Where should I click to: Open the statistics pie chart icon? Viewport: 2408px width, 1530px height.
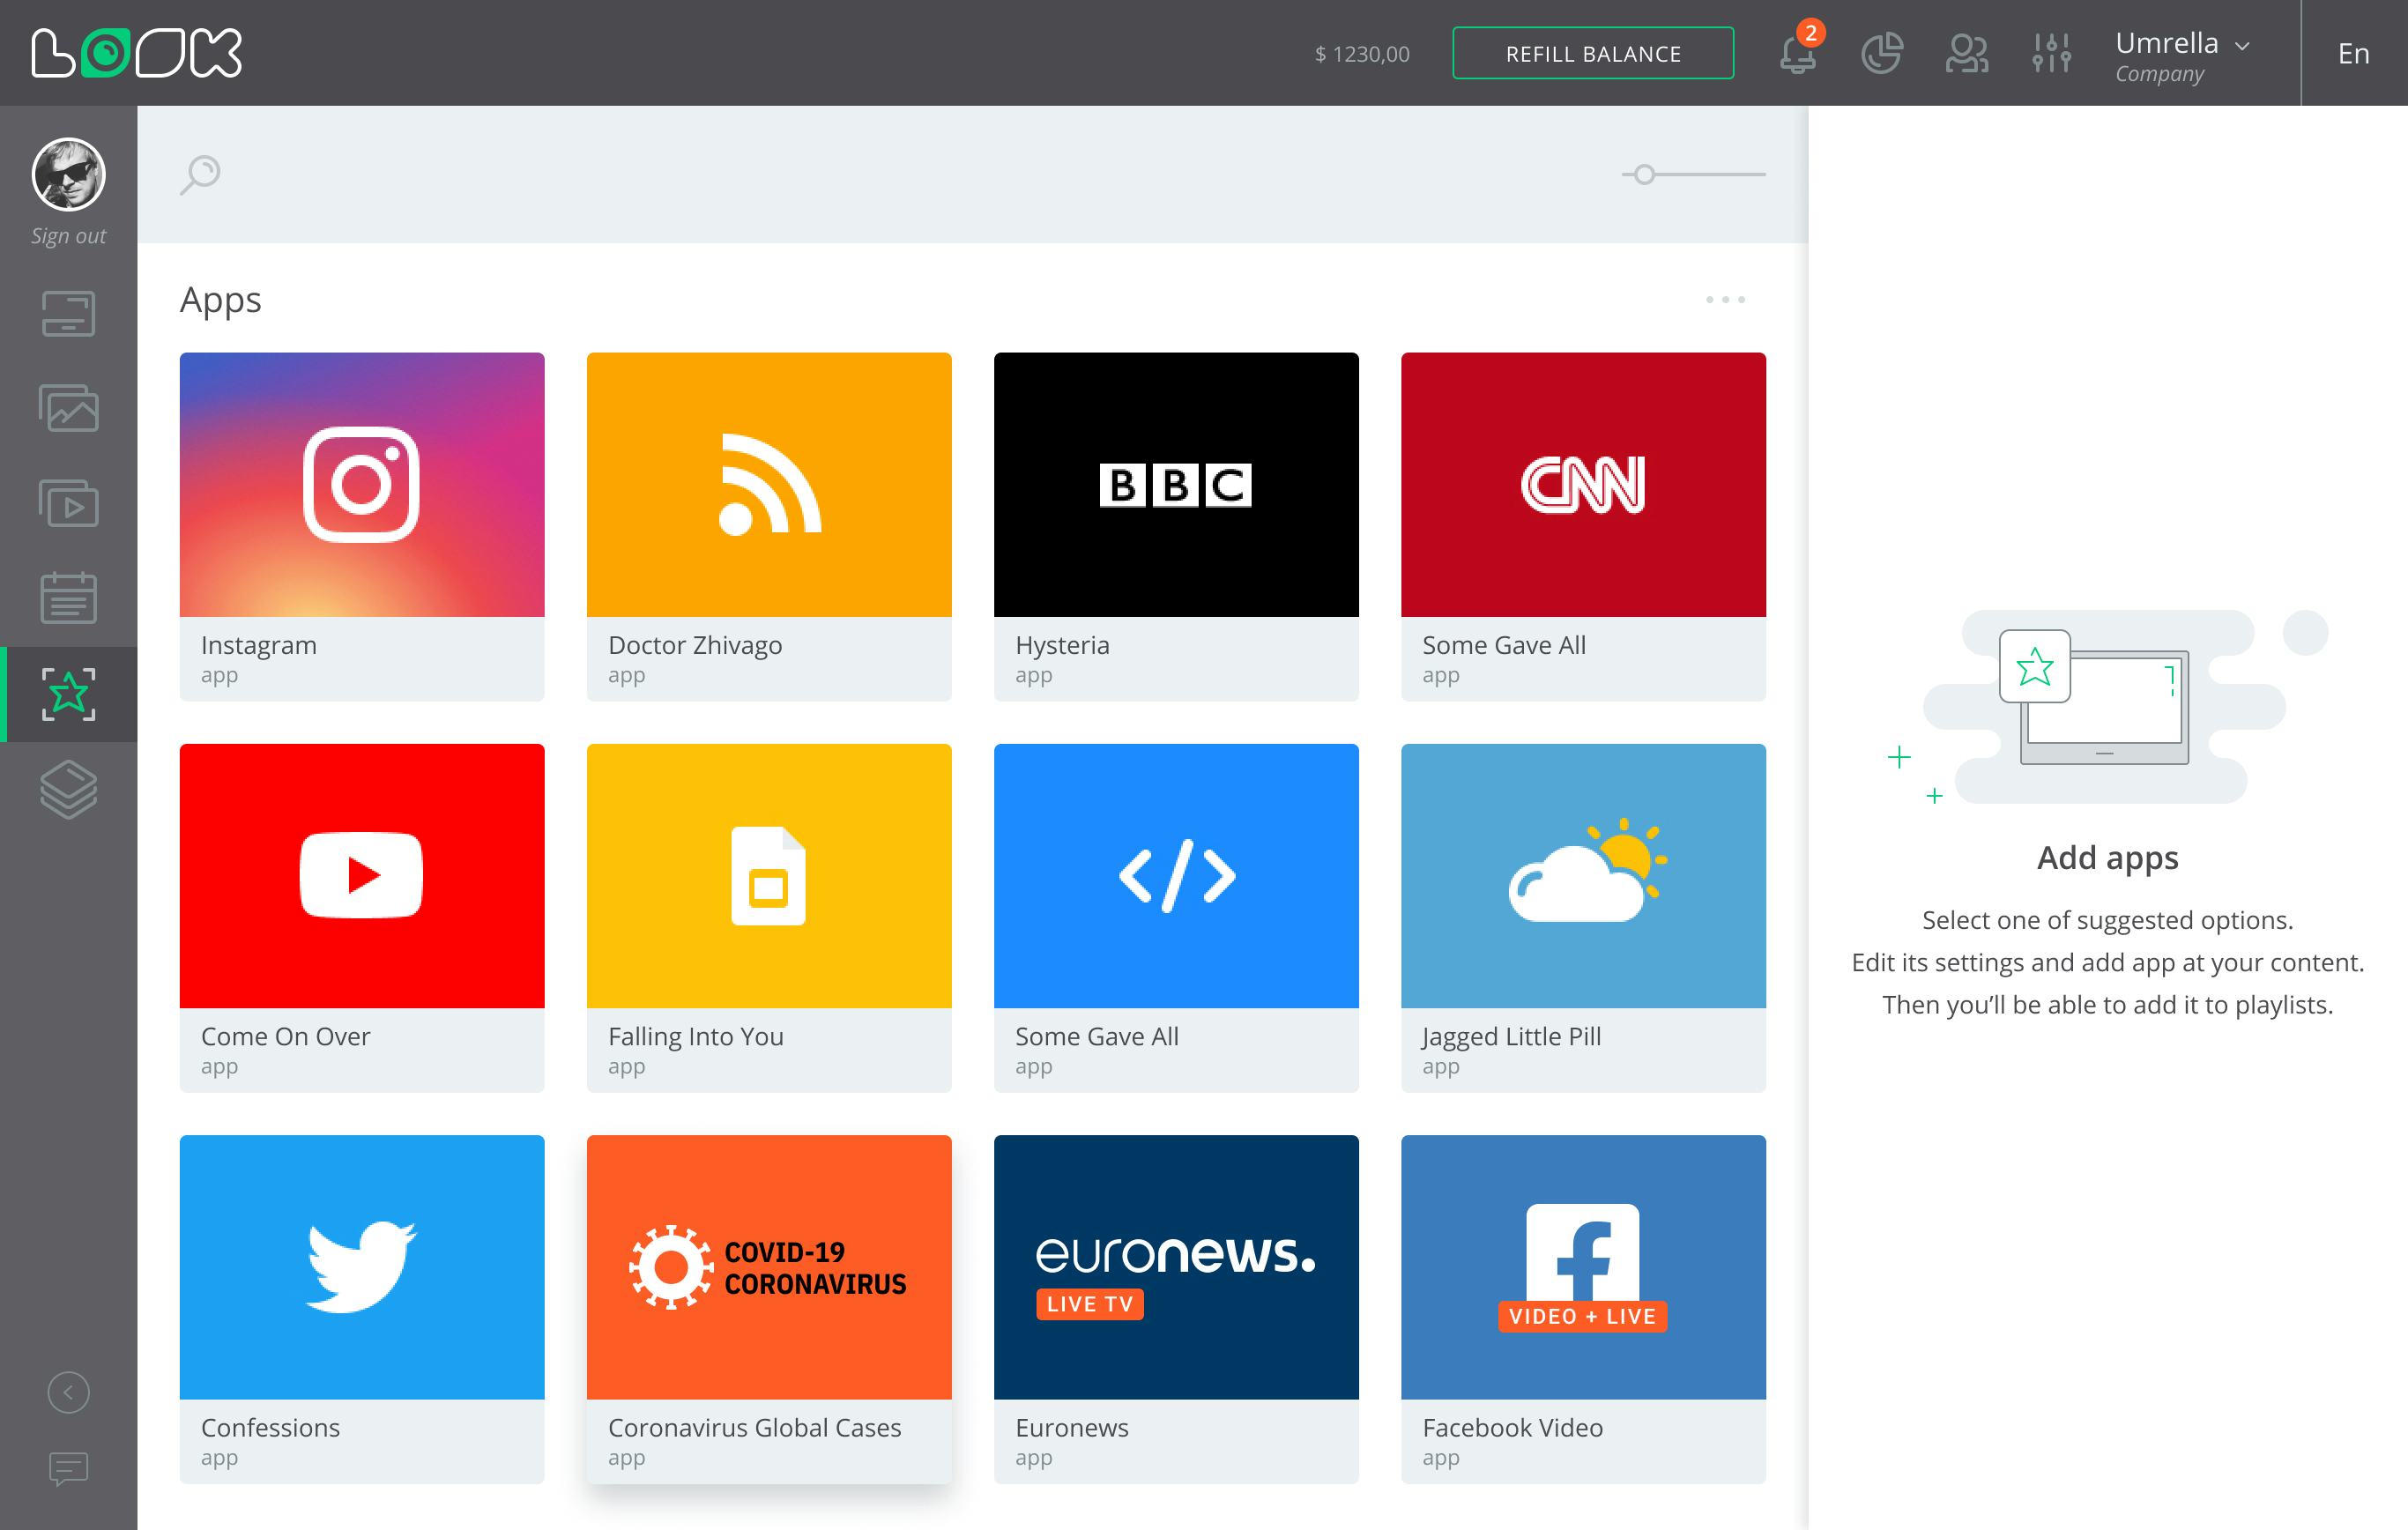[x=1882, y=54]
